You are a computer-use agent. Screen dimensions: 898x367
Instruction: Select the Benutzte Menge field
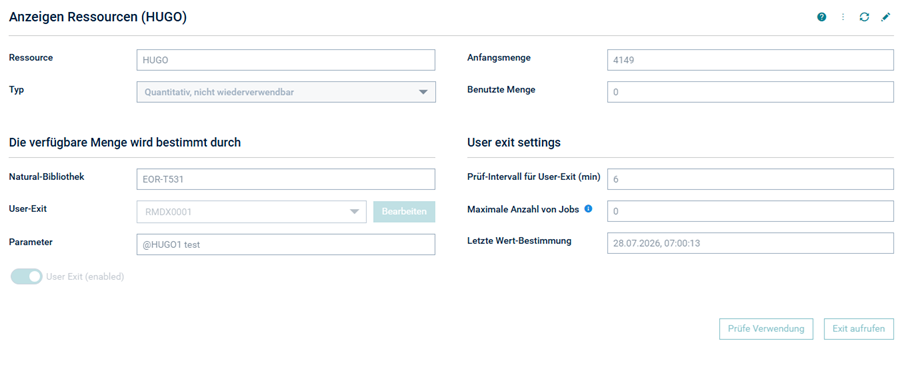750,92
